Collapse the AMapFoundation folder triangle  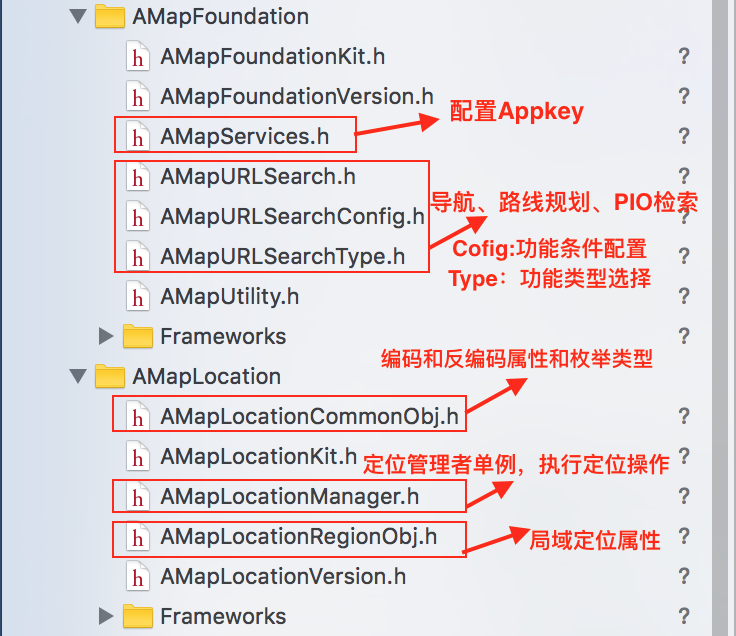tap(78, 16)
